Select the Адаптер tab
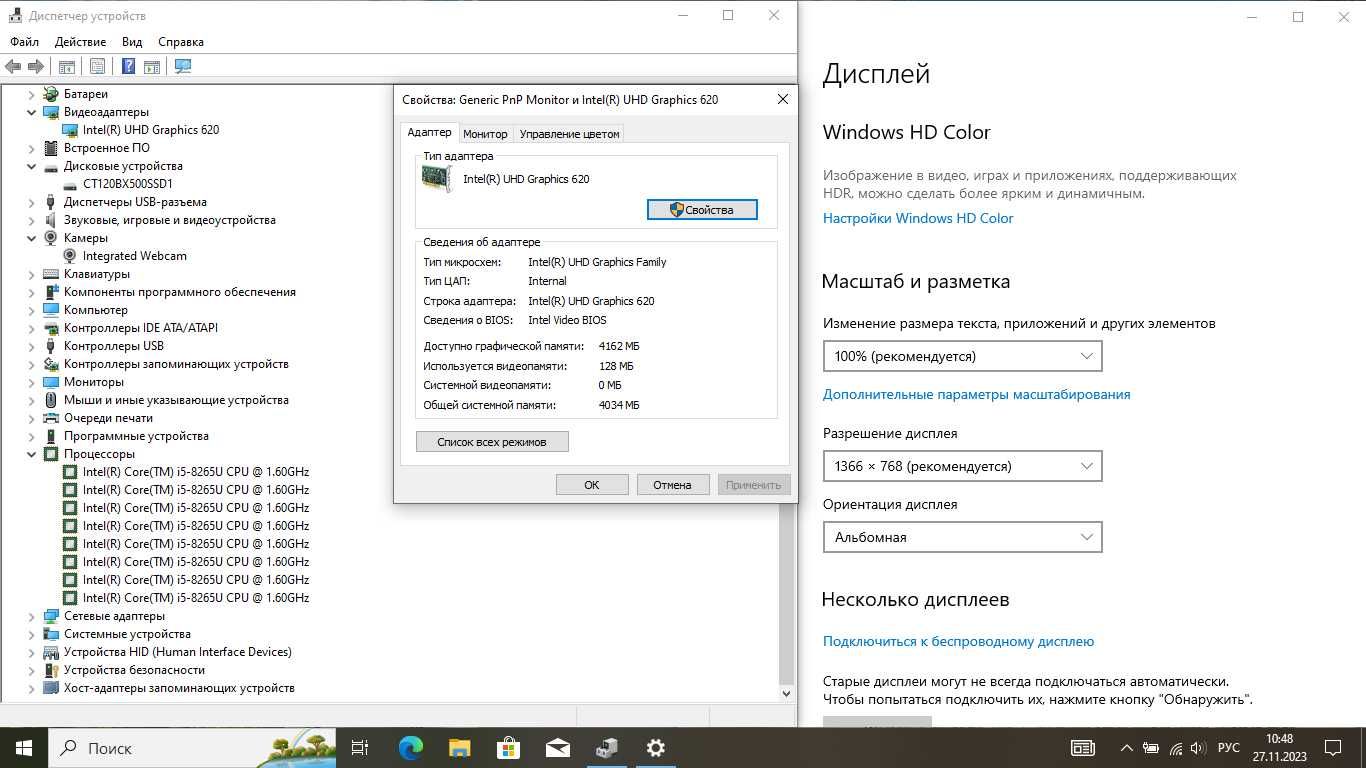This screenshot has height=768, width=1366. pos(429,132)
